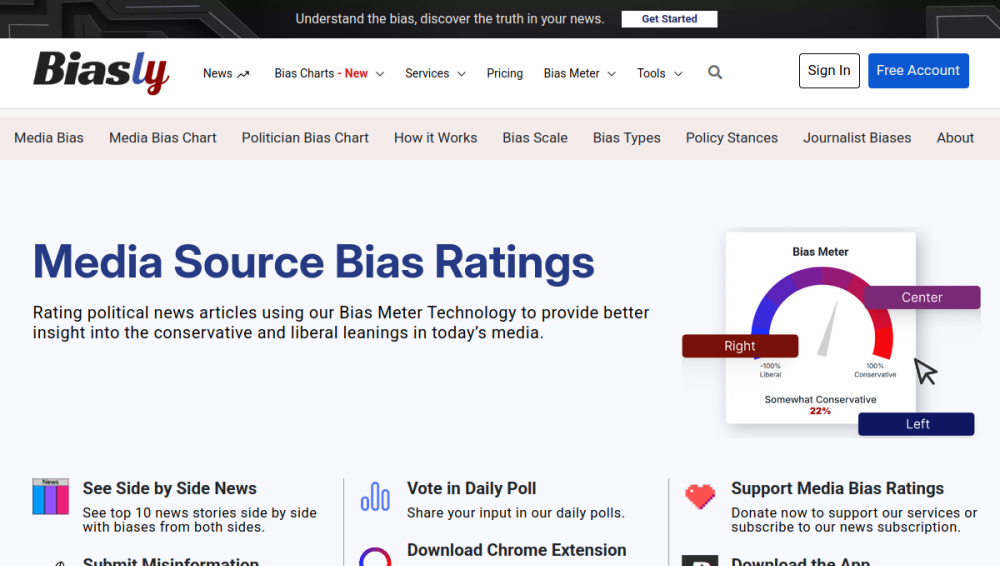The height and width of the screenshot is (566, 1000).
Task: Click the 'Share your input in our daily polls' text
Action: point(516,513)
